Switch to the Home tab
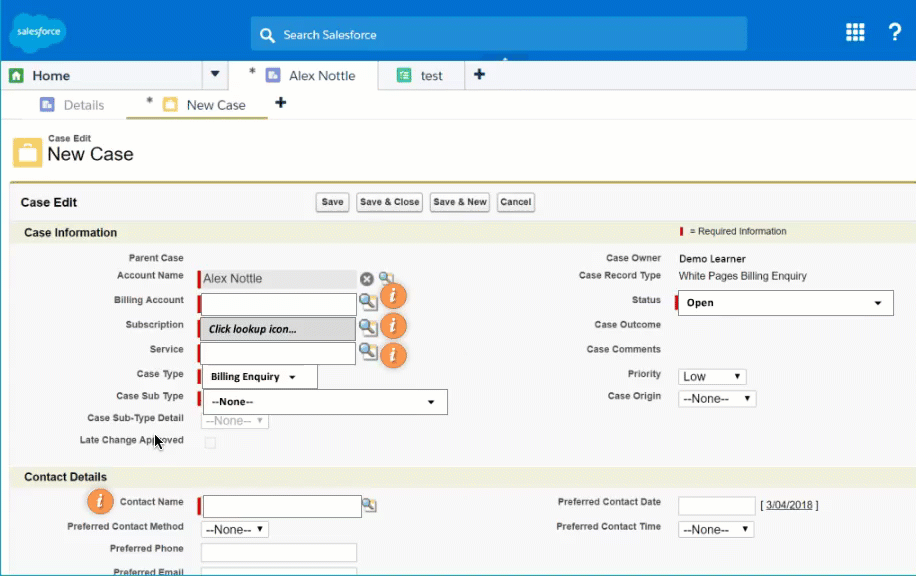 click(x=51, y=75)
